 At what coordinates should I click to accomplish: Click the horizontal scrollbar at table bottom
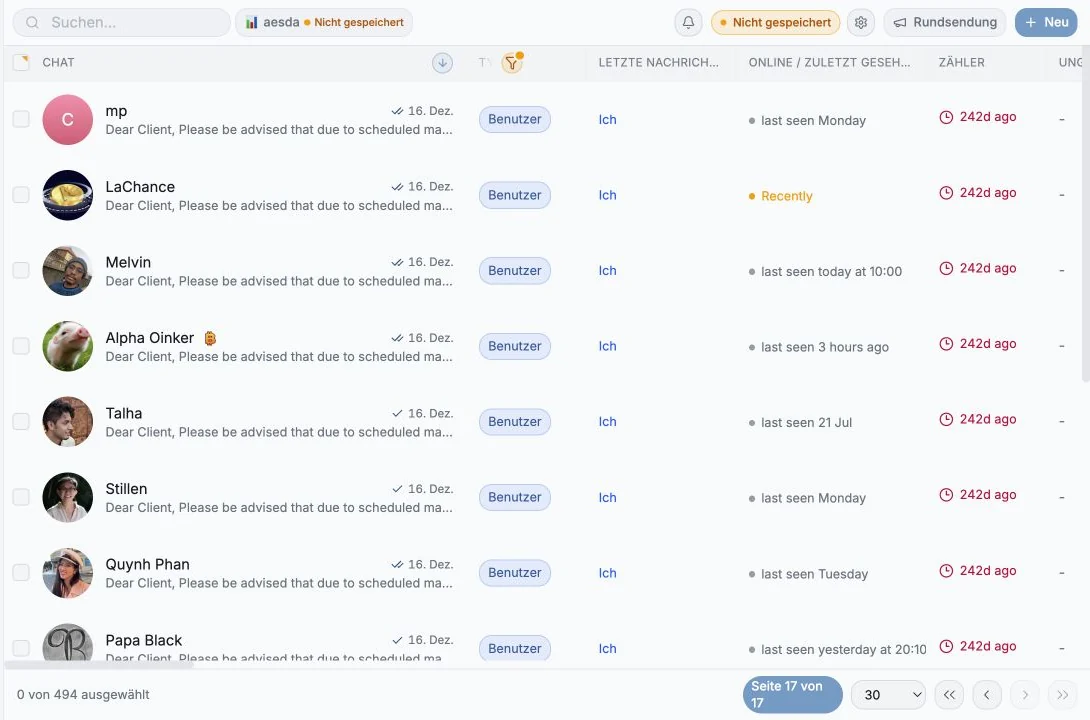tap(99, 665)
